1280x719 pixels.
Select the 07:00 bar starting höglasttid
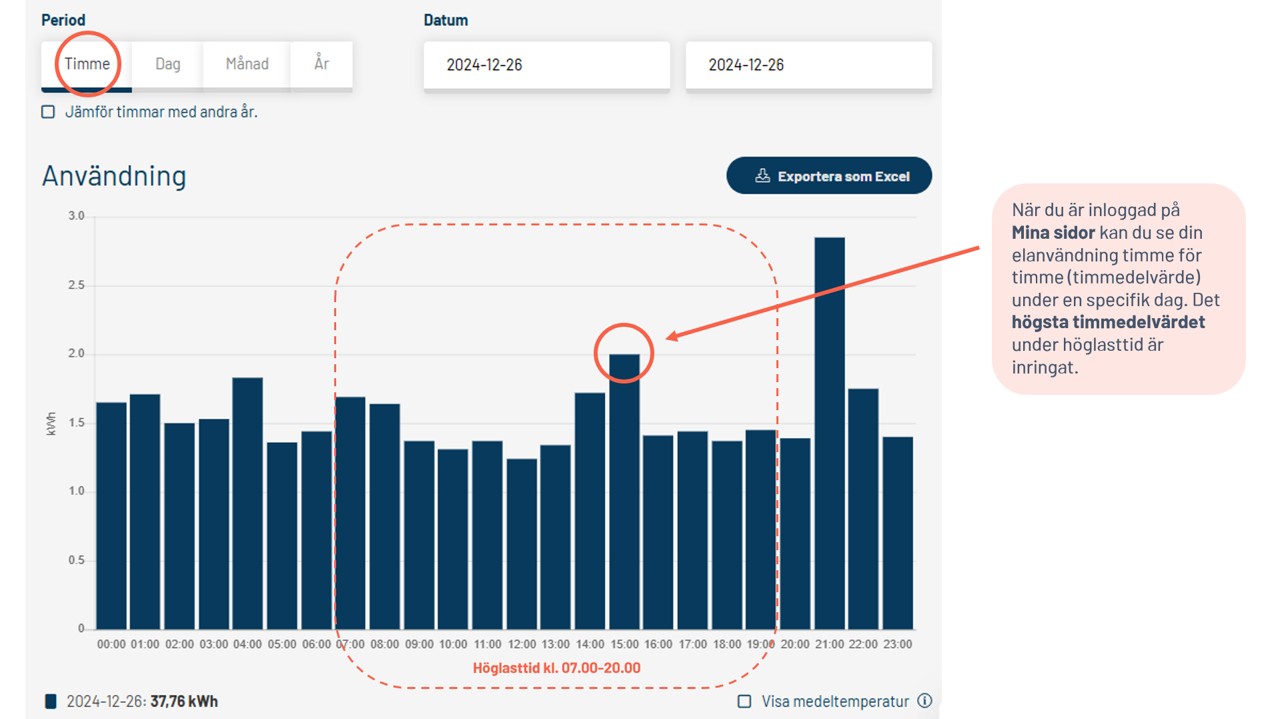(350, 513)
